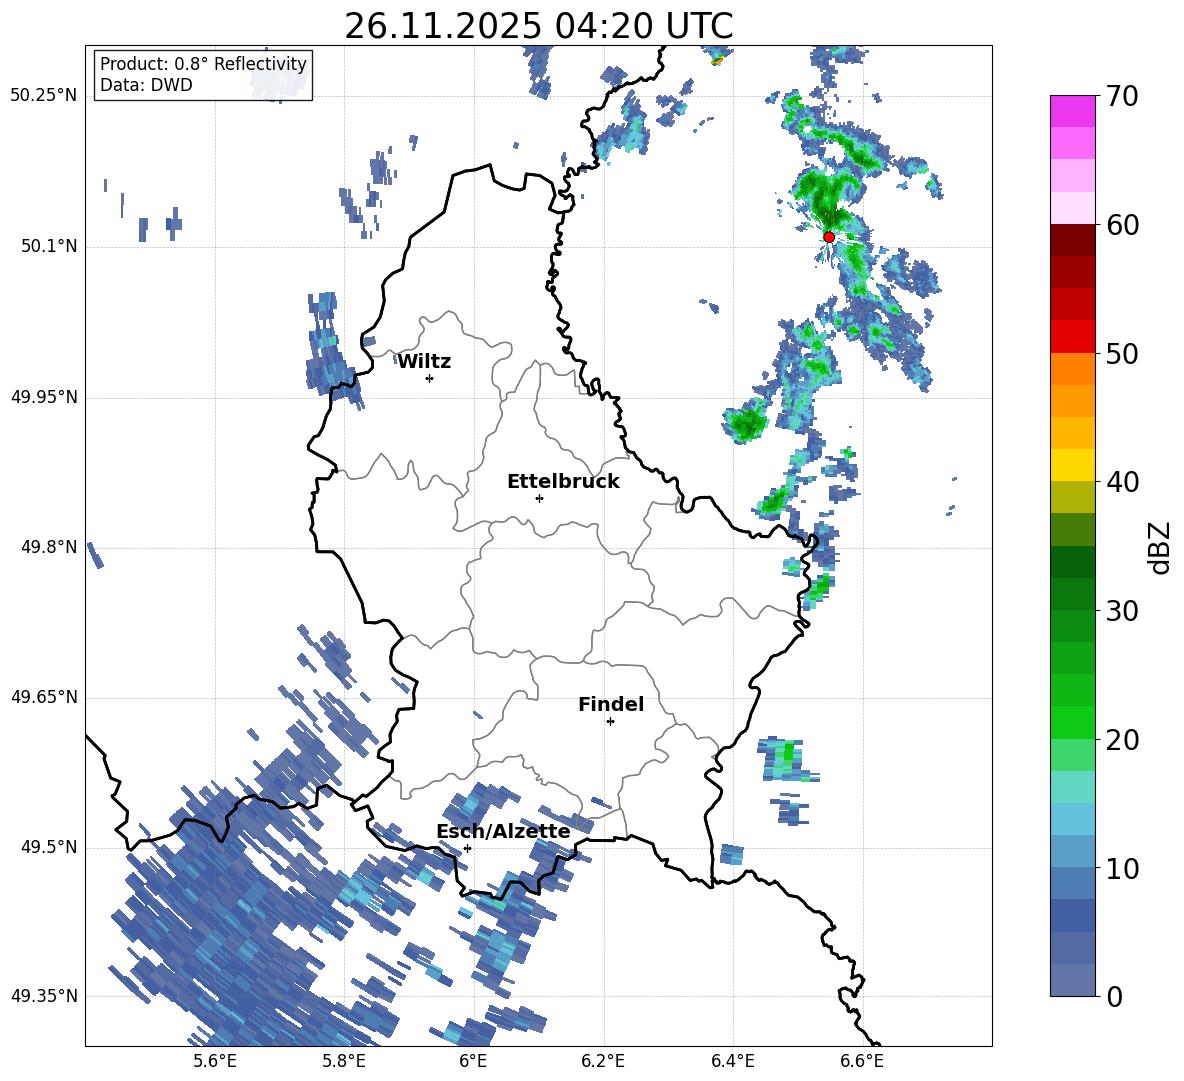1184x1081 pixels.
Task: Click the 5.6°E longitude label
Action: pyautogui.click(x=215, y=1061)
